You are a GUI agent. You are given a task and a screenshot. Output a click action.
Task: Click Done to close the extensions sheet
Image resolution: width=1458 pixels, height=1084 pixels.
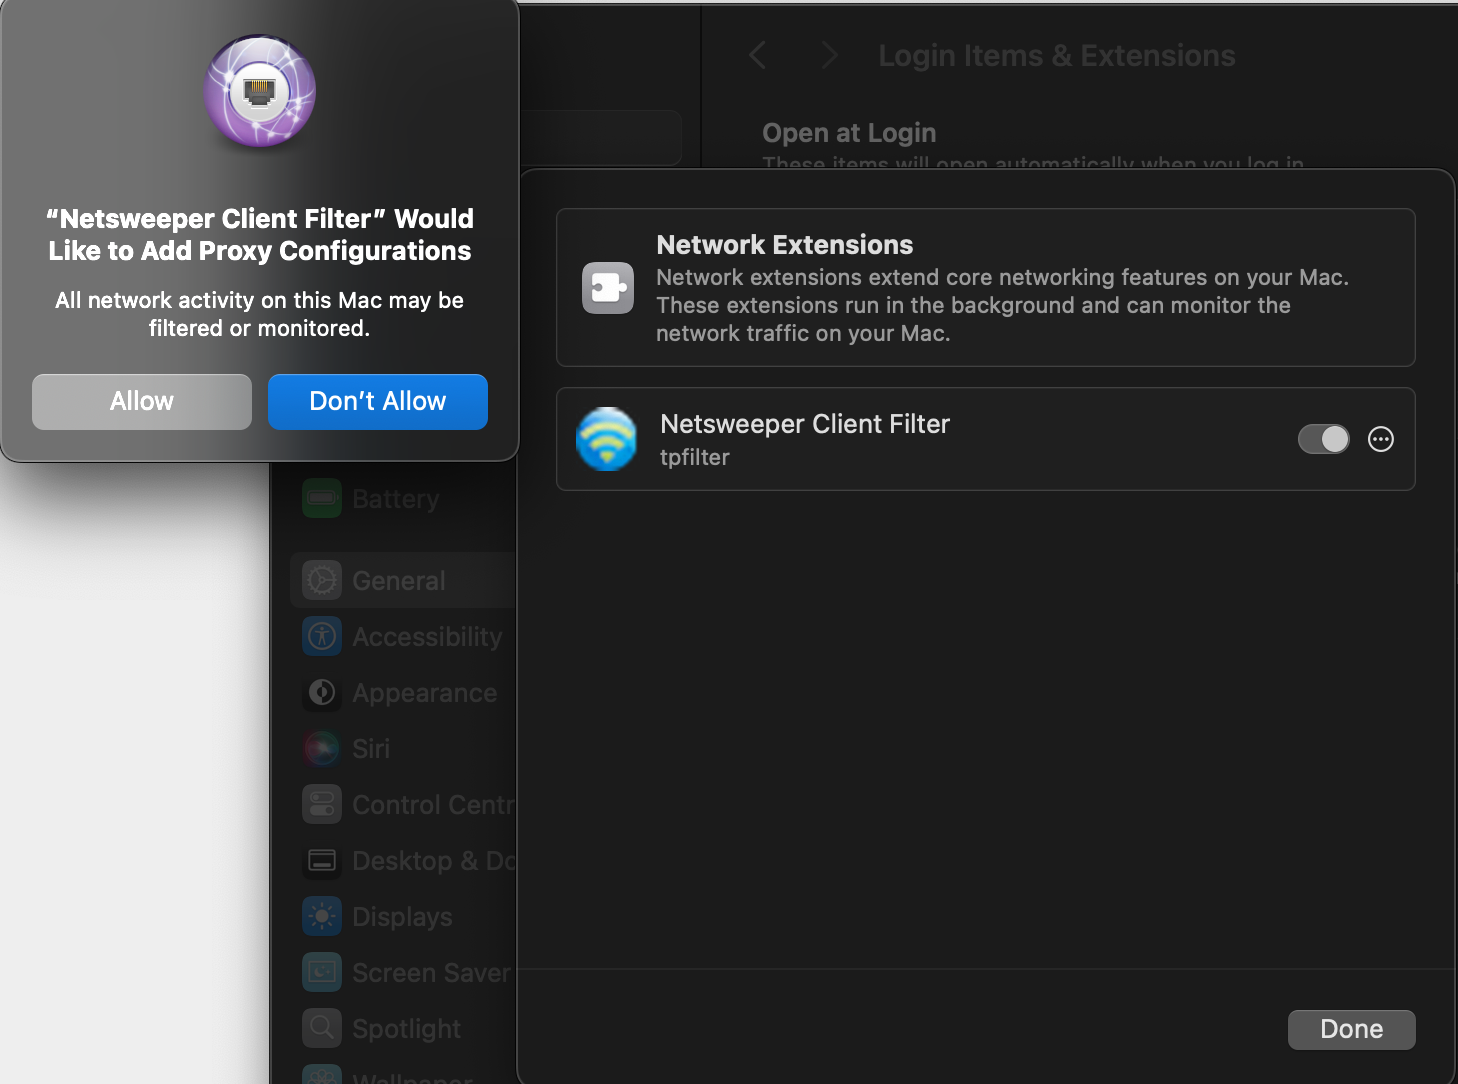click(x=1351, y=1029)
